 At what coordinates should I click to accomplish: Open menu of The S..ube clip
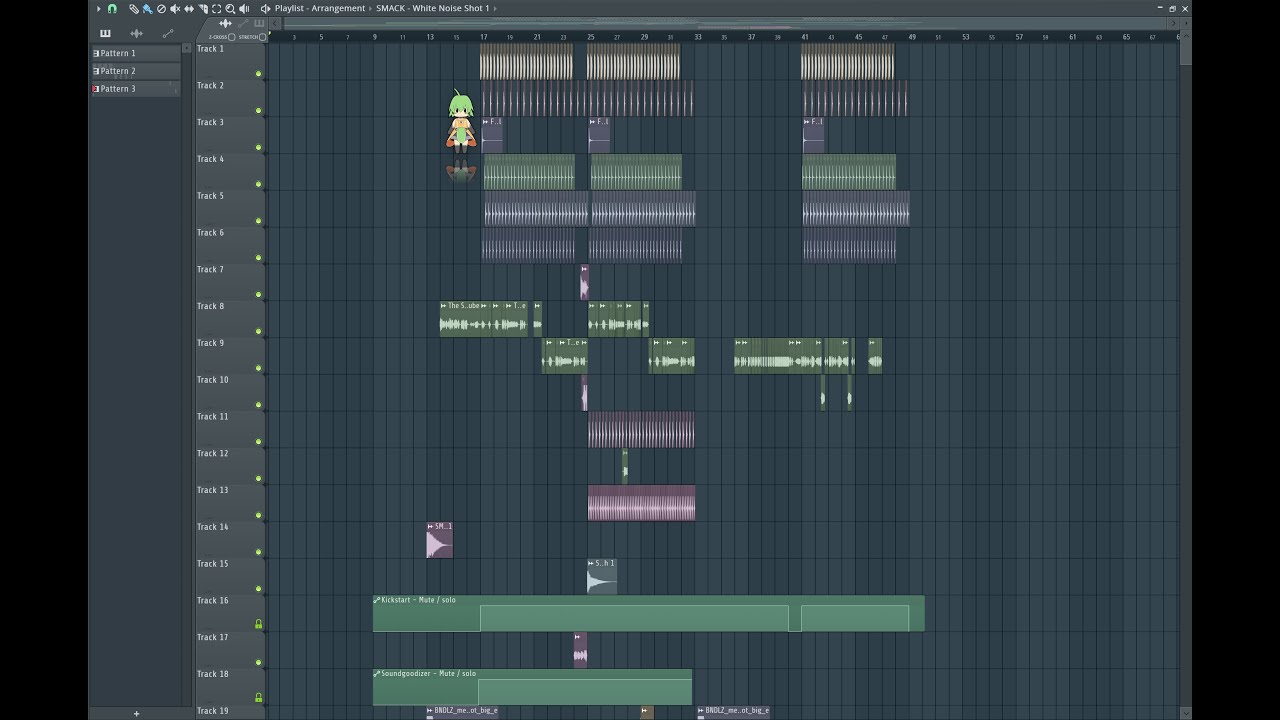[444, 306]
